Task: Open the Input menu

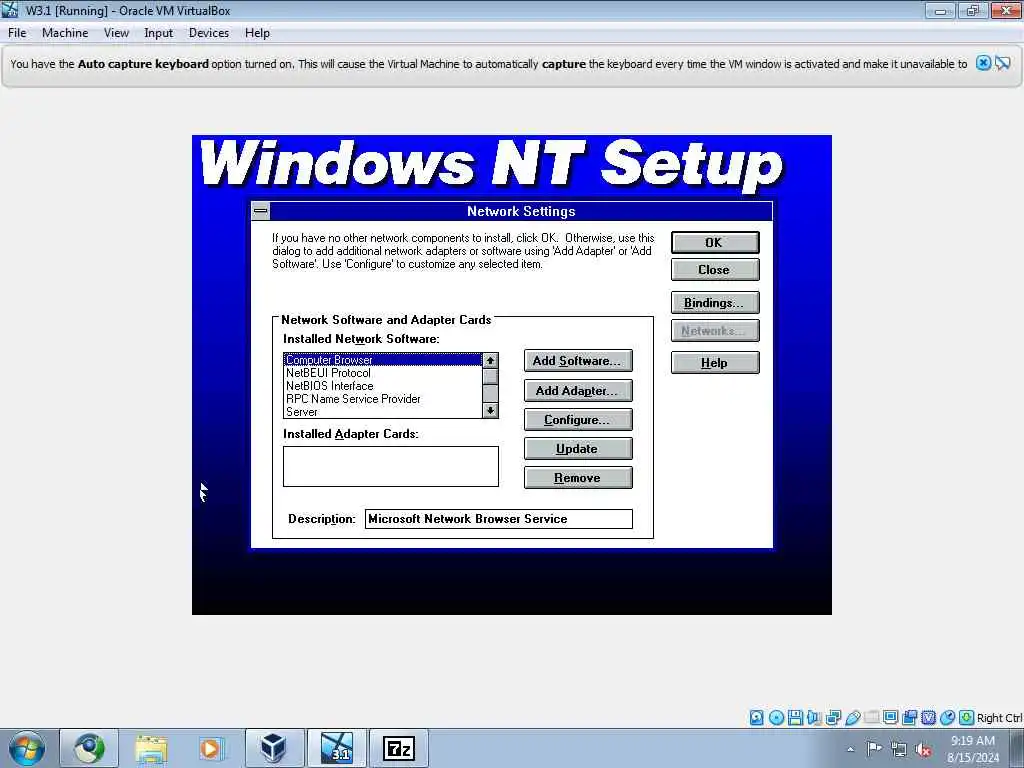Action: [158, 33]
